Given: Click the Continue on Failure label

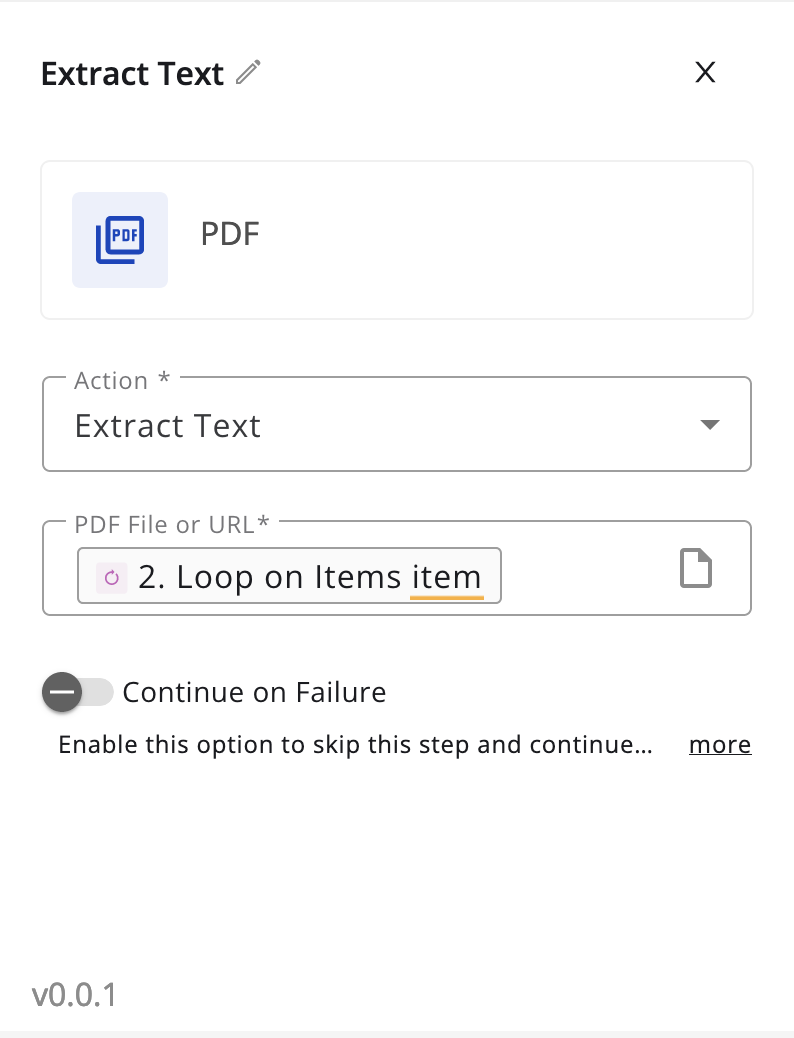Looking at the screenshot, I should click(x=254, y=692).
